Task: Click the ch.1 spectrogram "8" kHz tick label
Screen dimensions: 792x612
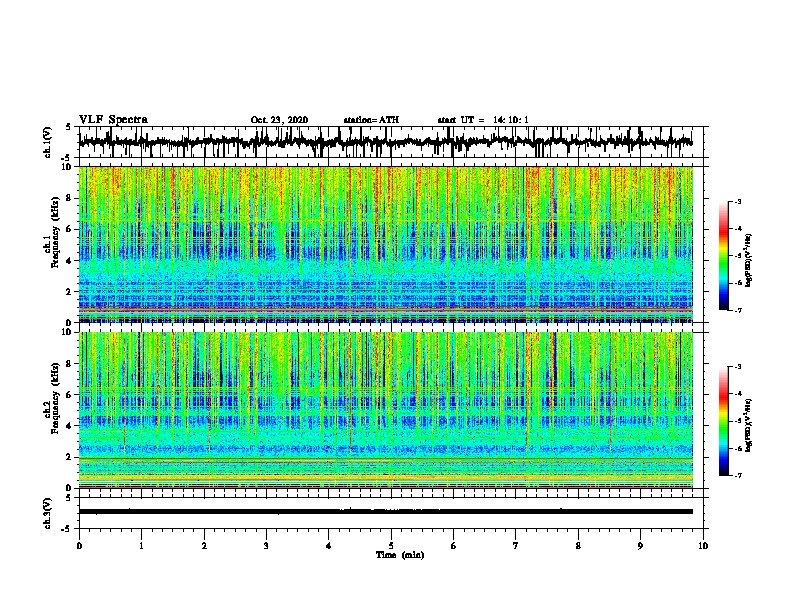Action: coord(69,198)
